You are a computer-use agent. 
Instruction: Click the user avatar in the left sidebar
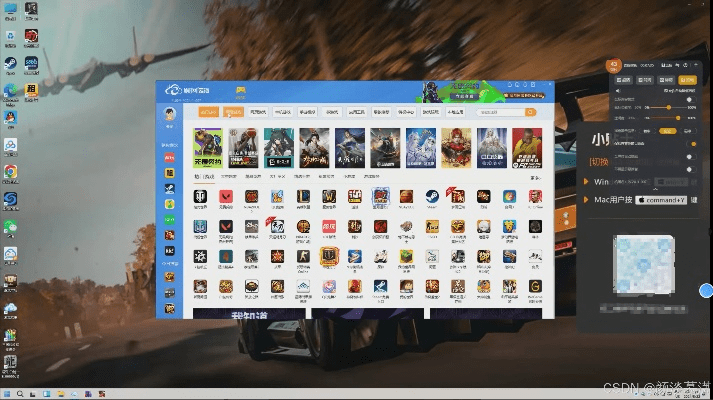click(x=170, y=115)
